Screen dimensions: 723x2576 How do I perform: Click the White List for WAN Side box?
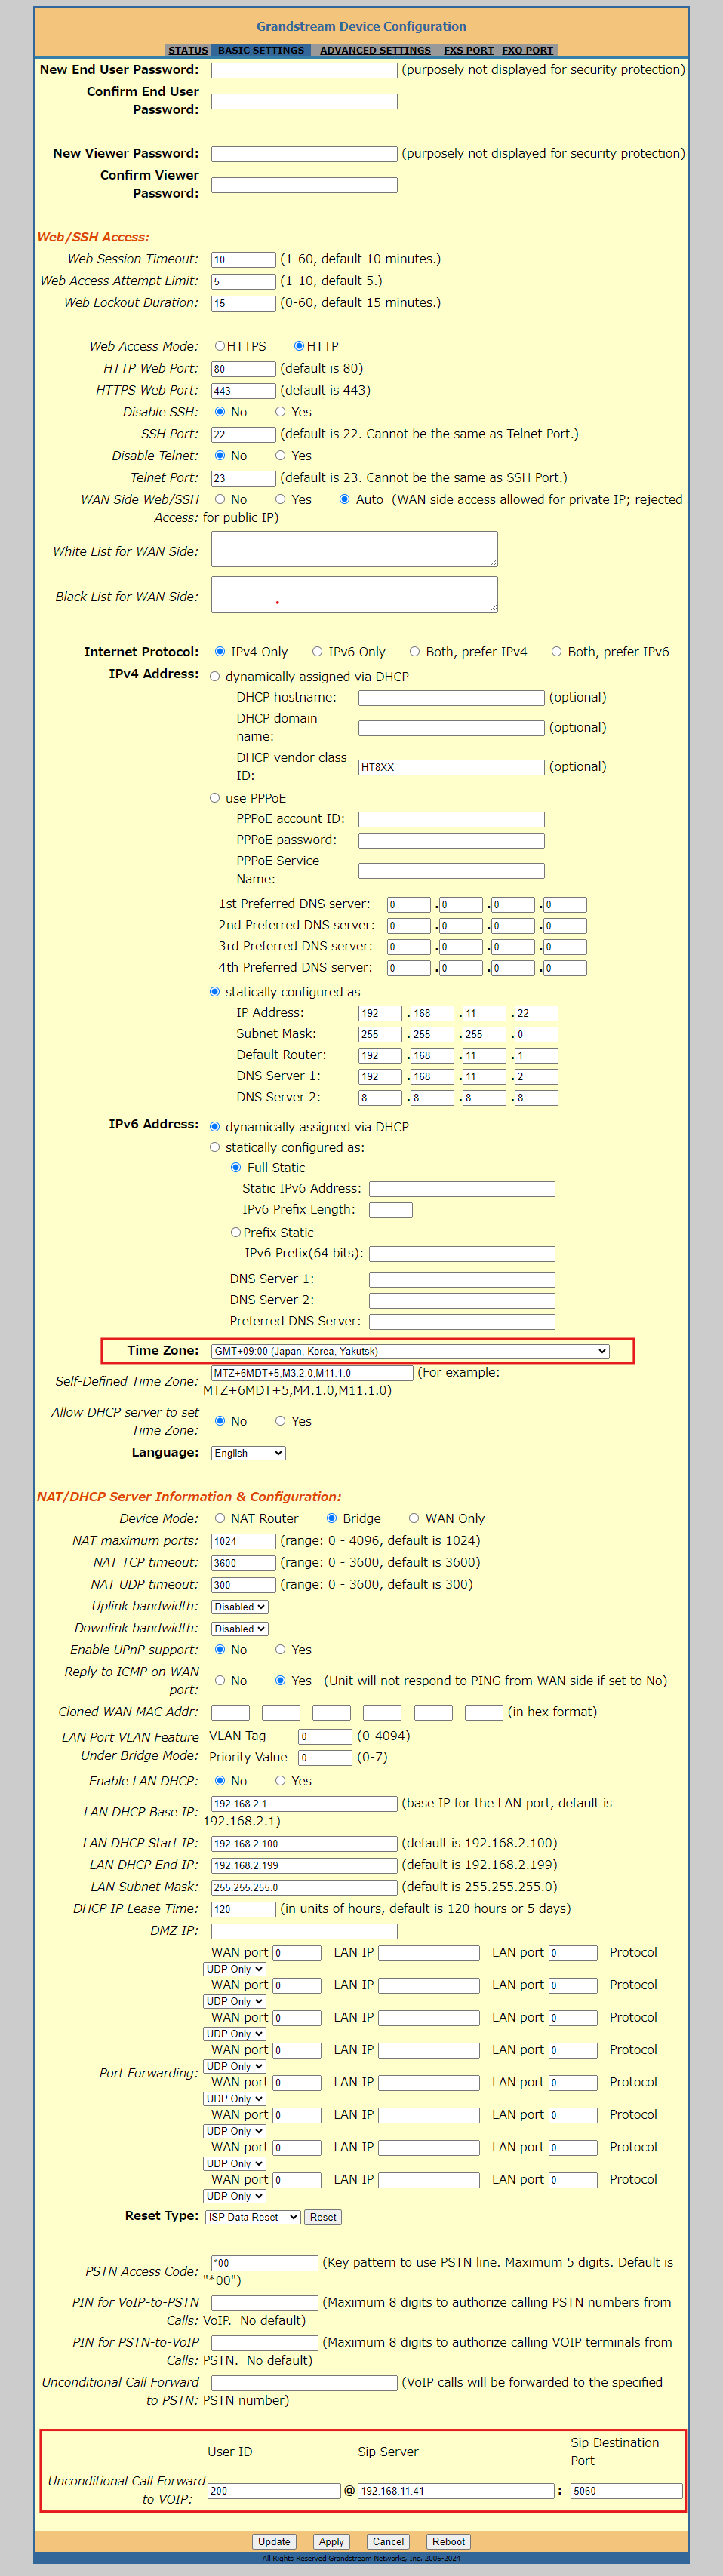point(354,549)
